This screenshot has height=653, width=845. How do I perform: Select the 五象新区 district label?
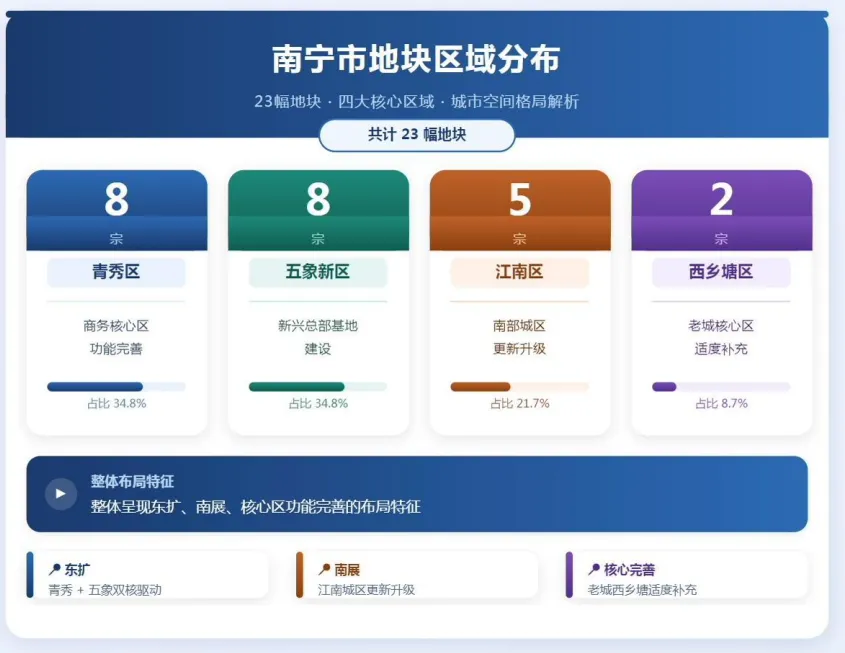(318, 272)
